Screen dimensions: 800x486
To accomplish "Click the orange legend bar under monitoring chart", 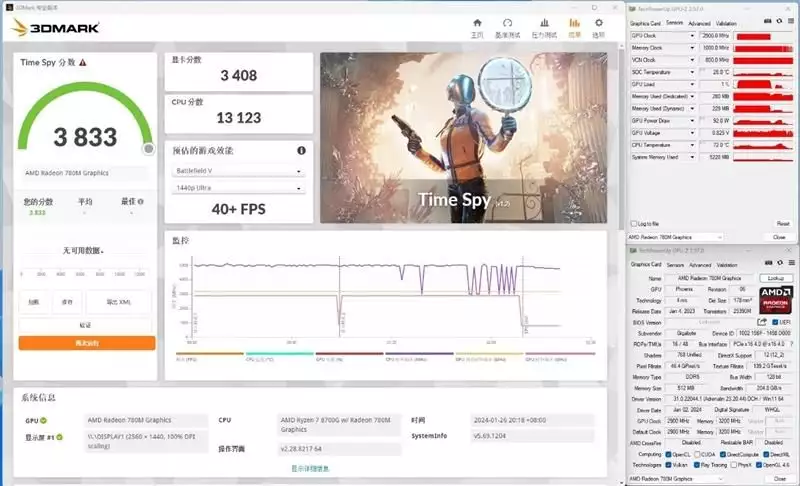I will click(x=210, y=353).
